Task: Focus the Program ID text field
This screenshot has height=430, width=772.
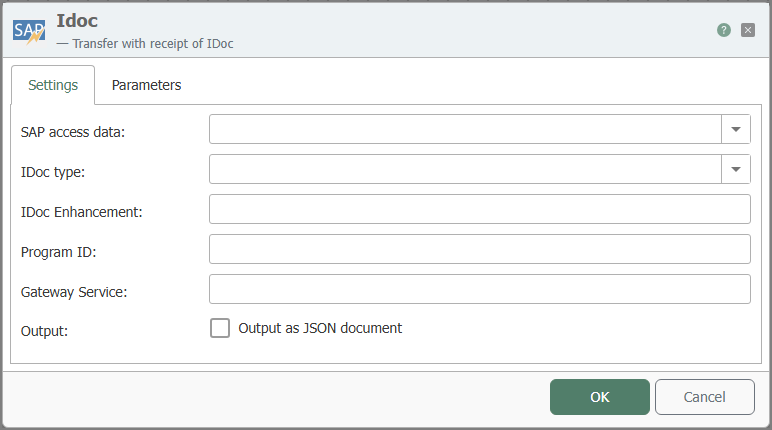Action: 480,249
